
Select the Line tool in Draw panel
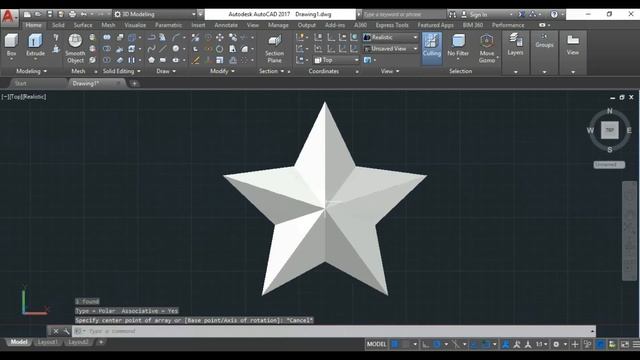click(163, 49)
